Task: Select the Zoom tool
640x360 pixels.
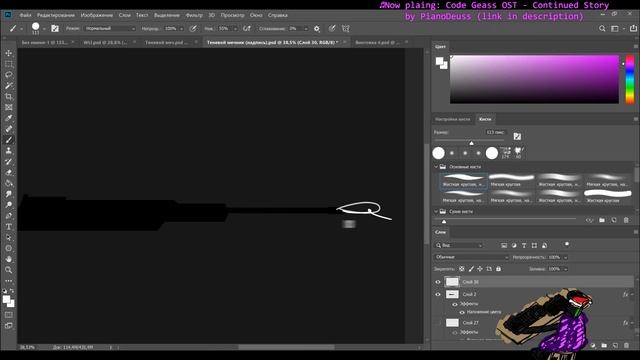Action: [9, 270]
